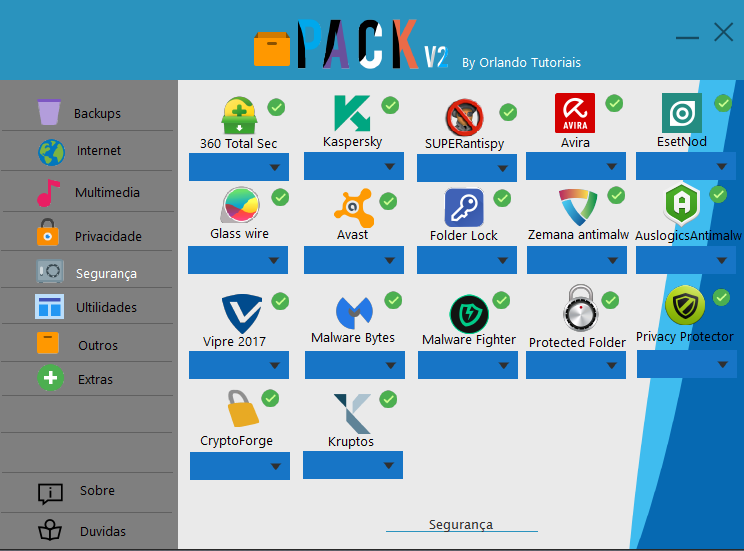The height and width of the screenshot is (551, 744).
Task: Click the Vipre 2017 icon
Action: point(242,314)
